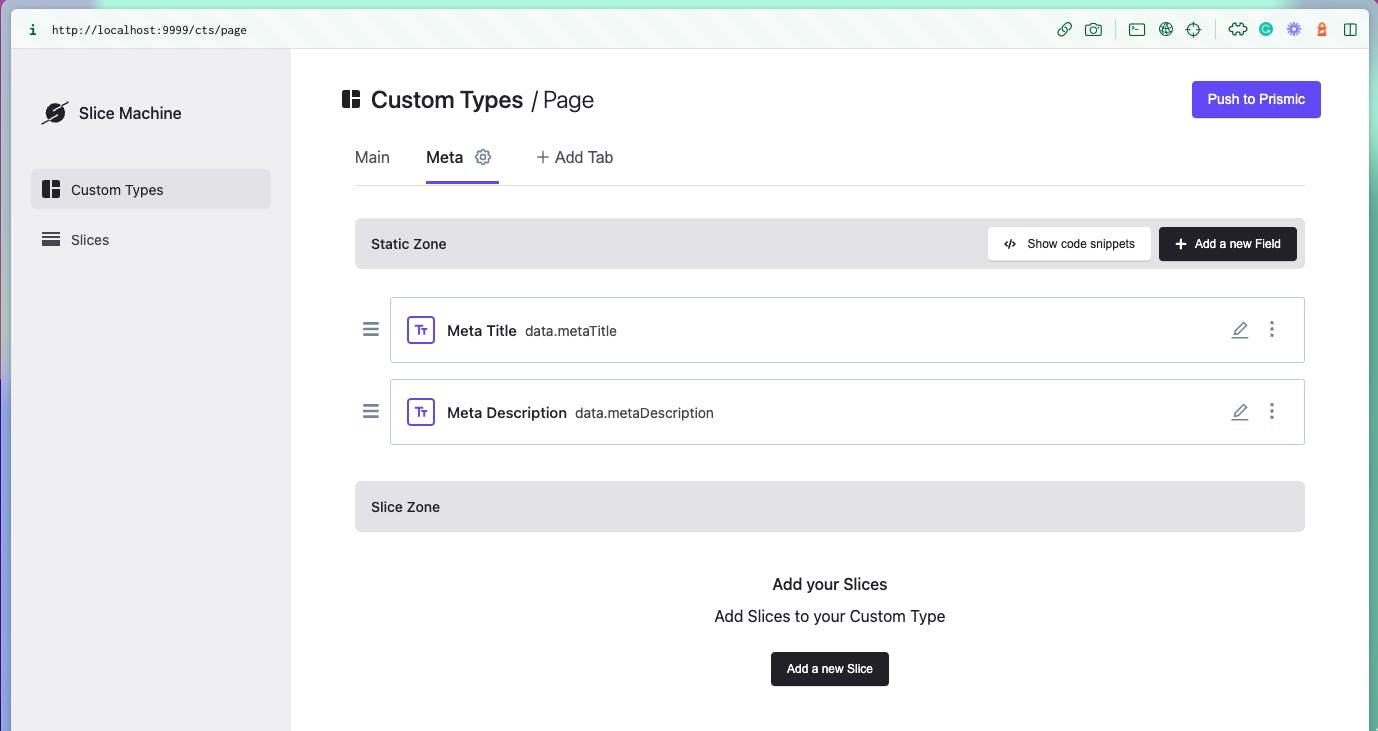Screen dimensions: 1378x731
Task: Click + Add Tab to create a tab
Action: point(574,157)
